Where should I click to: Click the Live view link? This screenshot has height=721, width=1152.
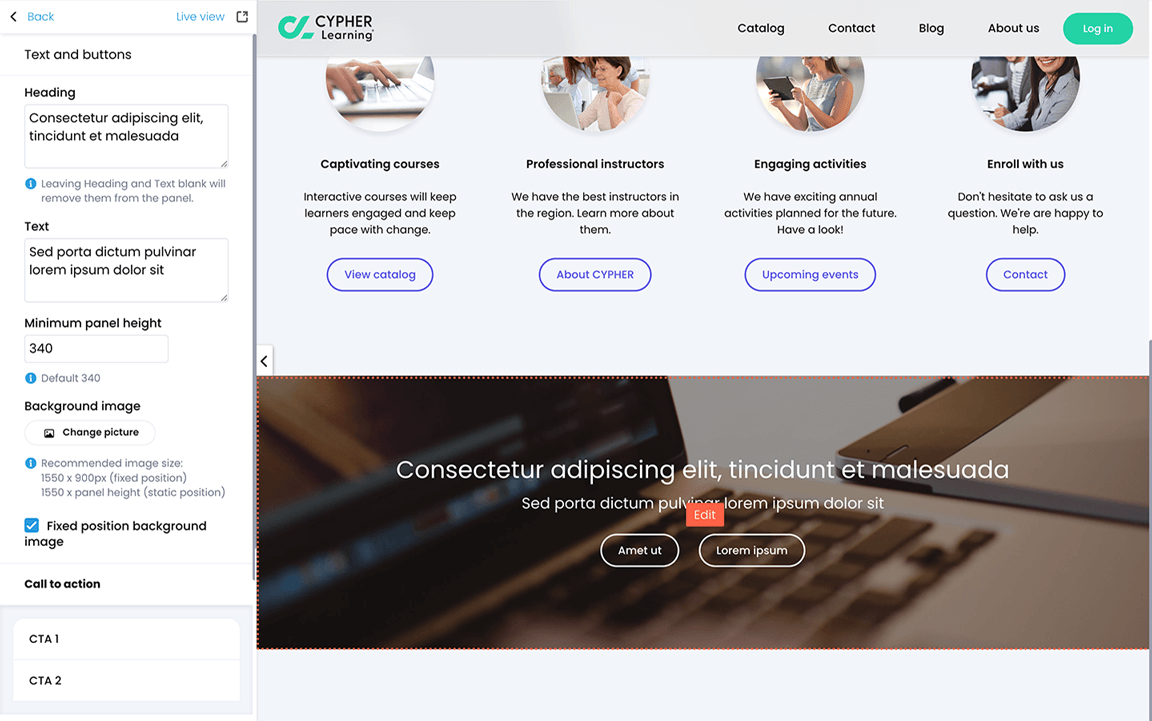pos(200,16)
